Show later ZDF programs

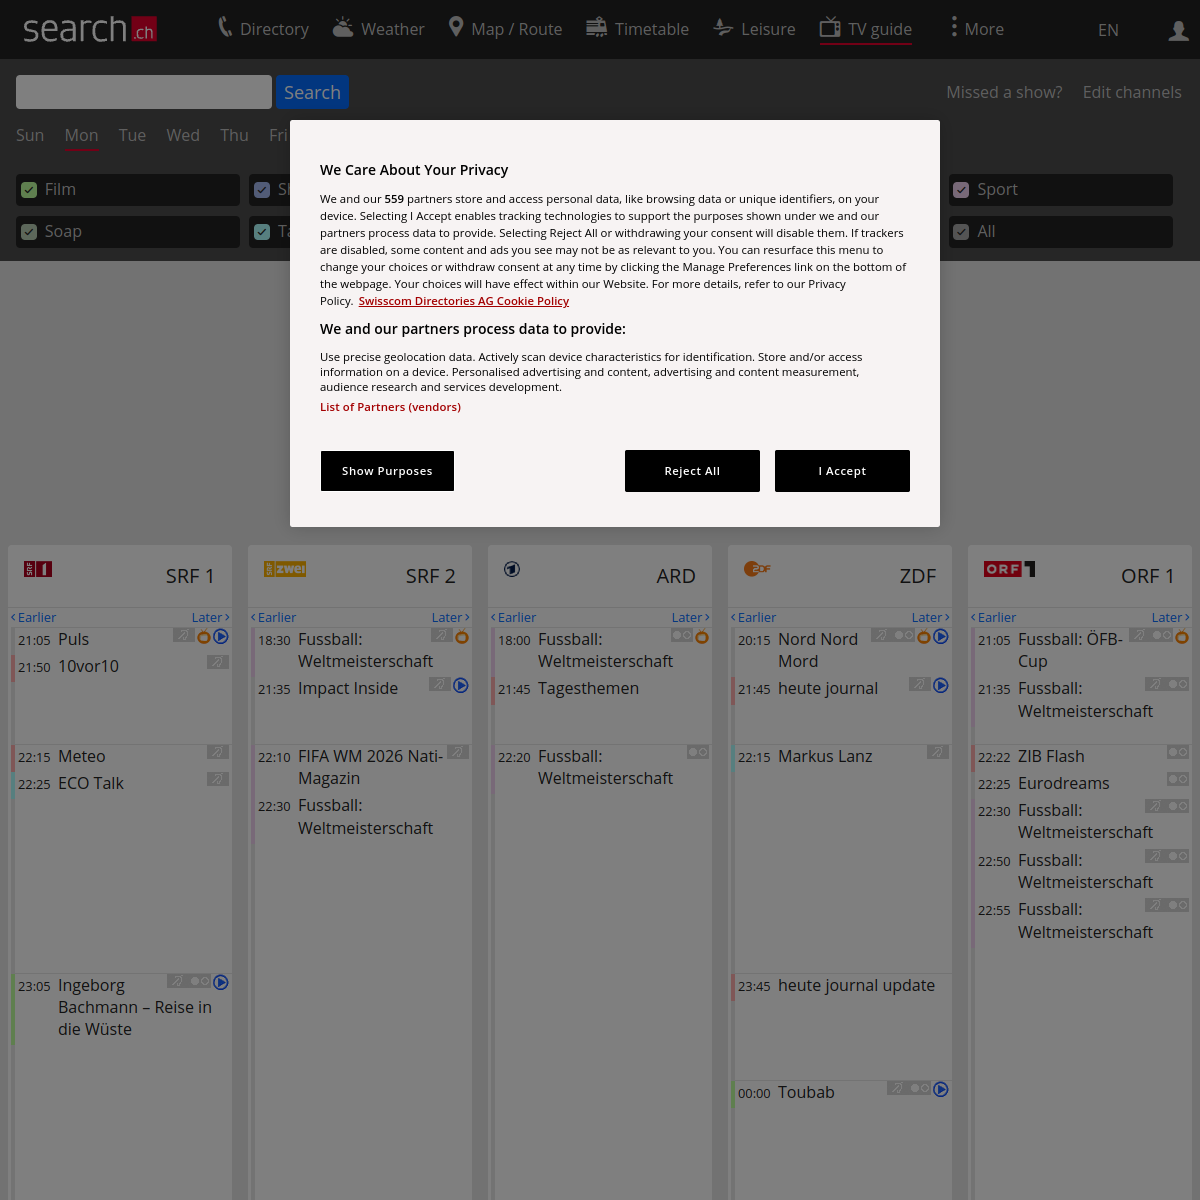click(931, 617)
